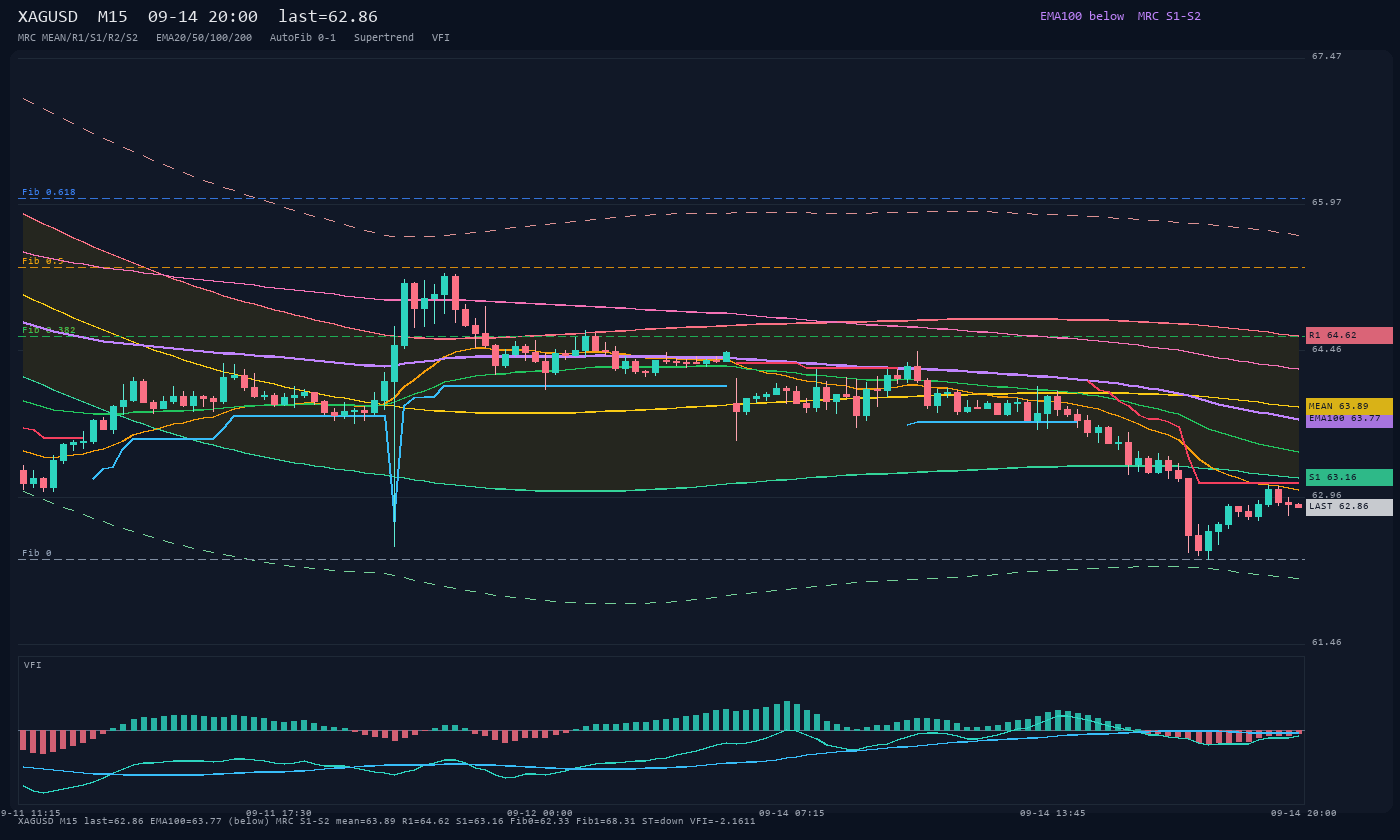Click the last=62.86 value in the title
The image size is (1400, 840).
point(328,17)
